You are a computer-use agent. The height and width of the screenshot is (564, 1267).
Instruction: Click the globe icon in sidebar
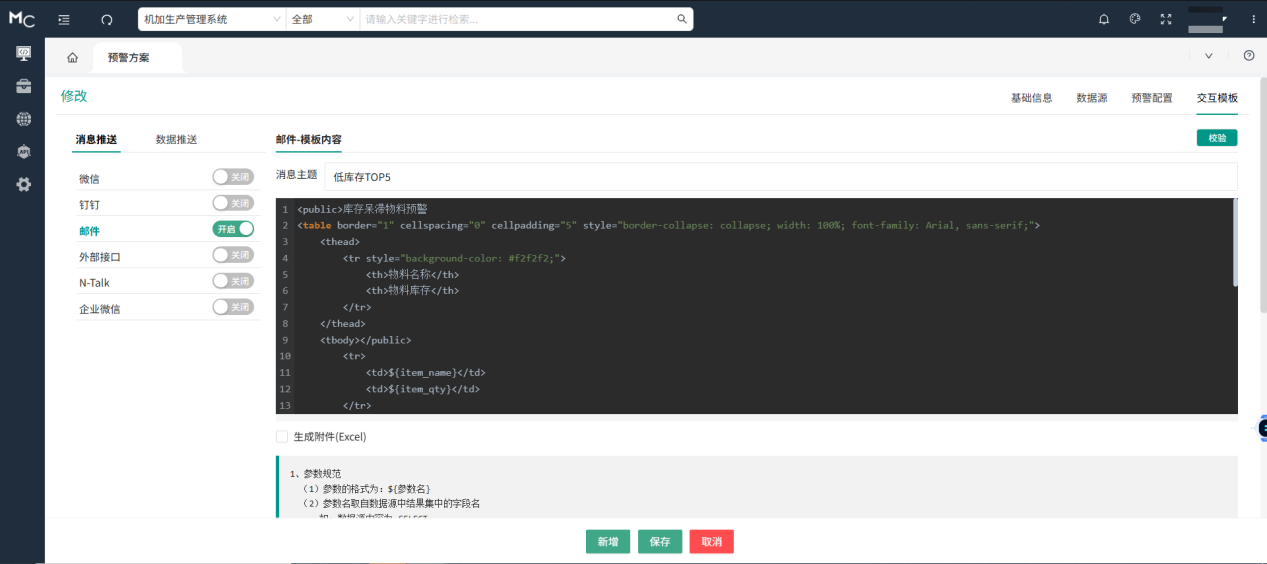23,119
